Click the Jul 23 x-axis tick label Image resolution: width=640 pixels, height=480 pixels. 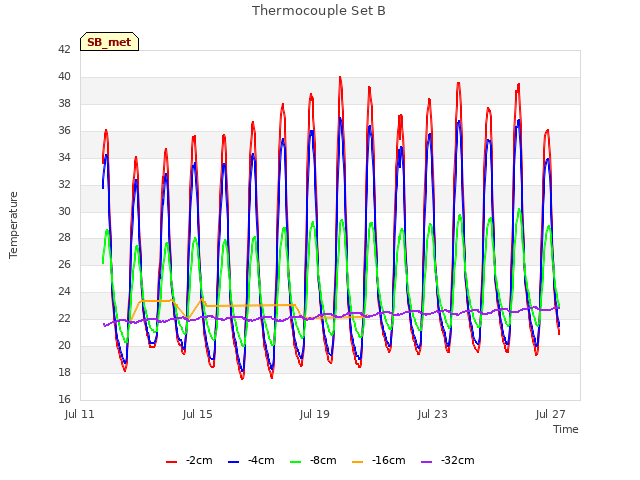click(x=433, y=414)
